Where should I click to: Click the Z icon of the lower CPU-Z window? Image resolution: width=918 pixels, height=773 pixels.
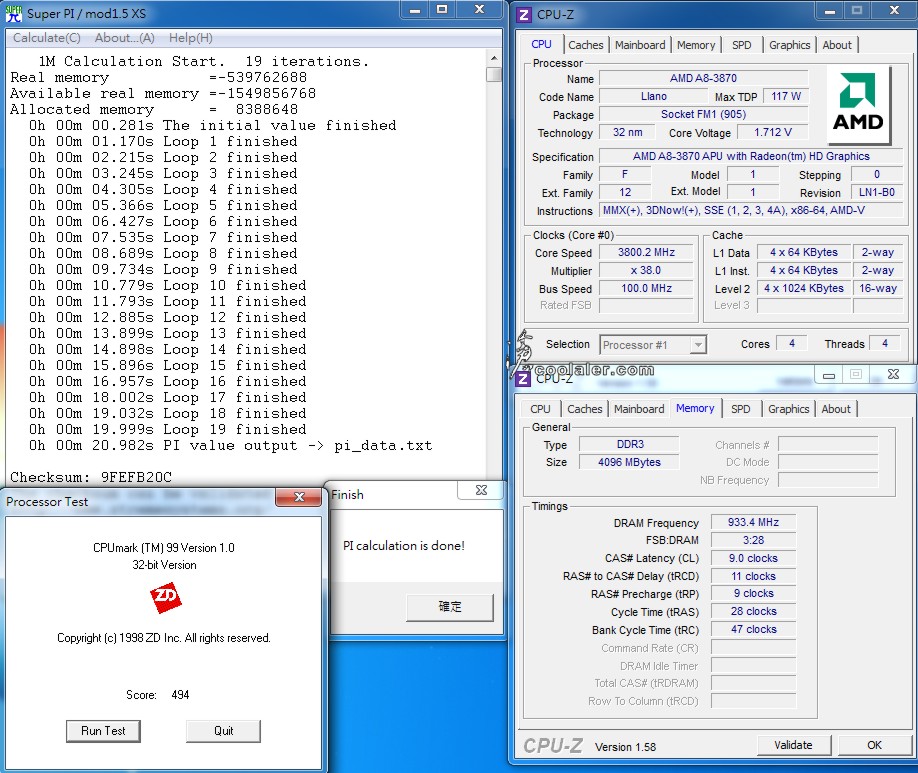523,379
